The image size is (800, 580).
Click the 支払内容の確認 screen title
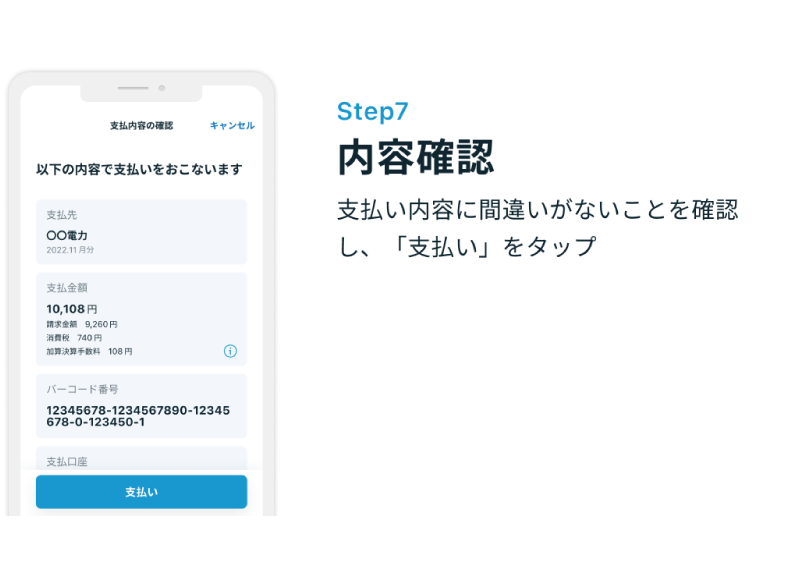(141, 125)
